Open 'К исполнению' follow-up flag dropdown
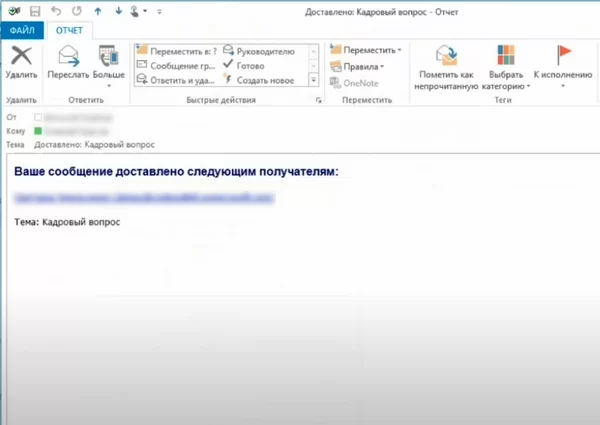This screenshot has height=425, width=600. [x=562, y=65]
